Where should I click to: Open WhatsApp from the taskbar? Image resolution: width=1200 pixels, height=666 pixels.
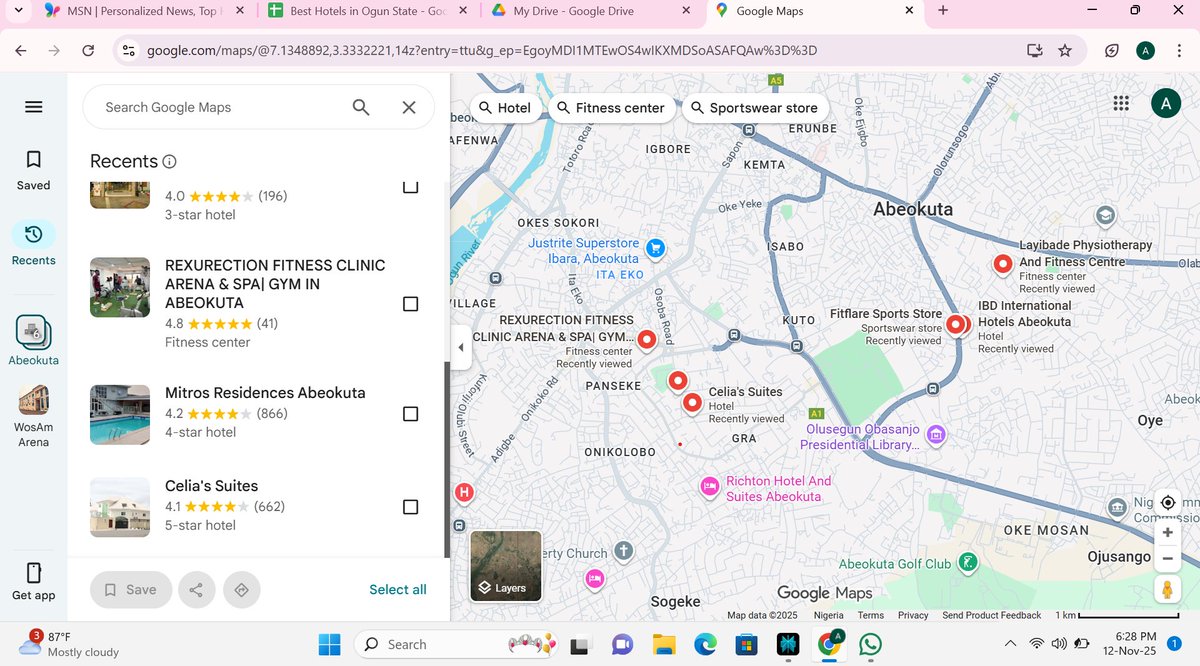pos(870,644)
